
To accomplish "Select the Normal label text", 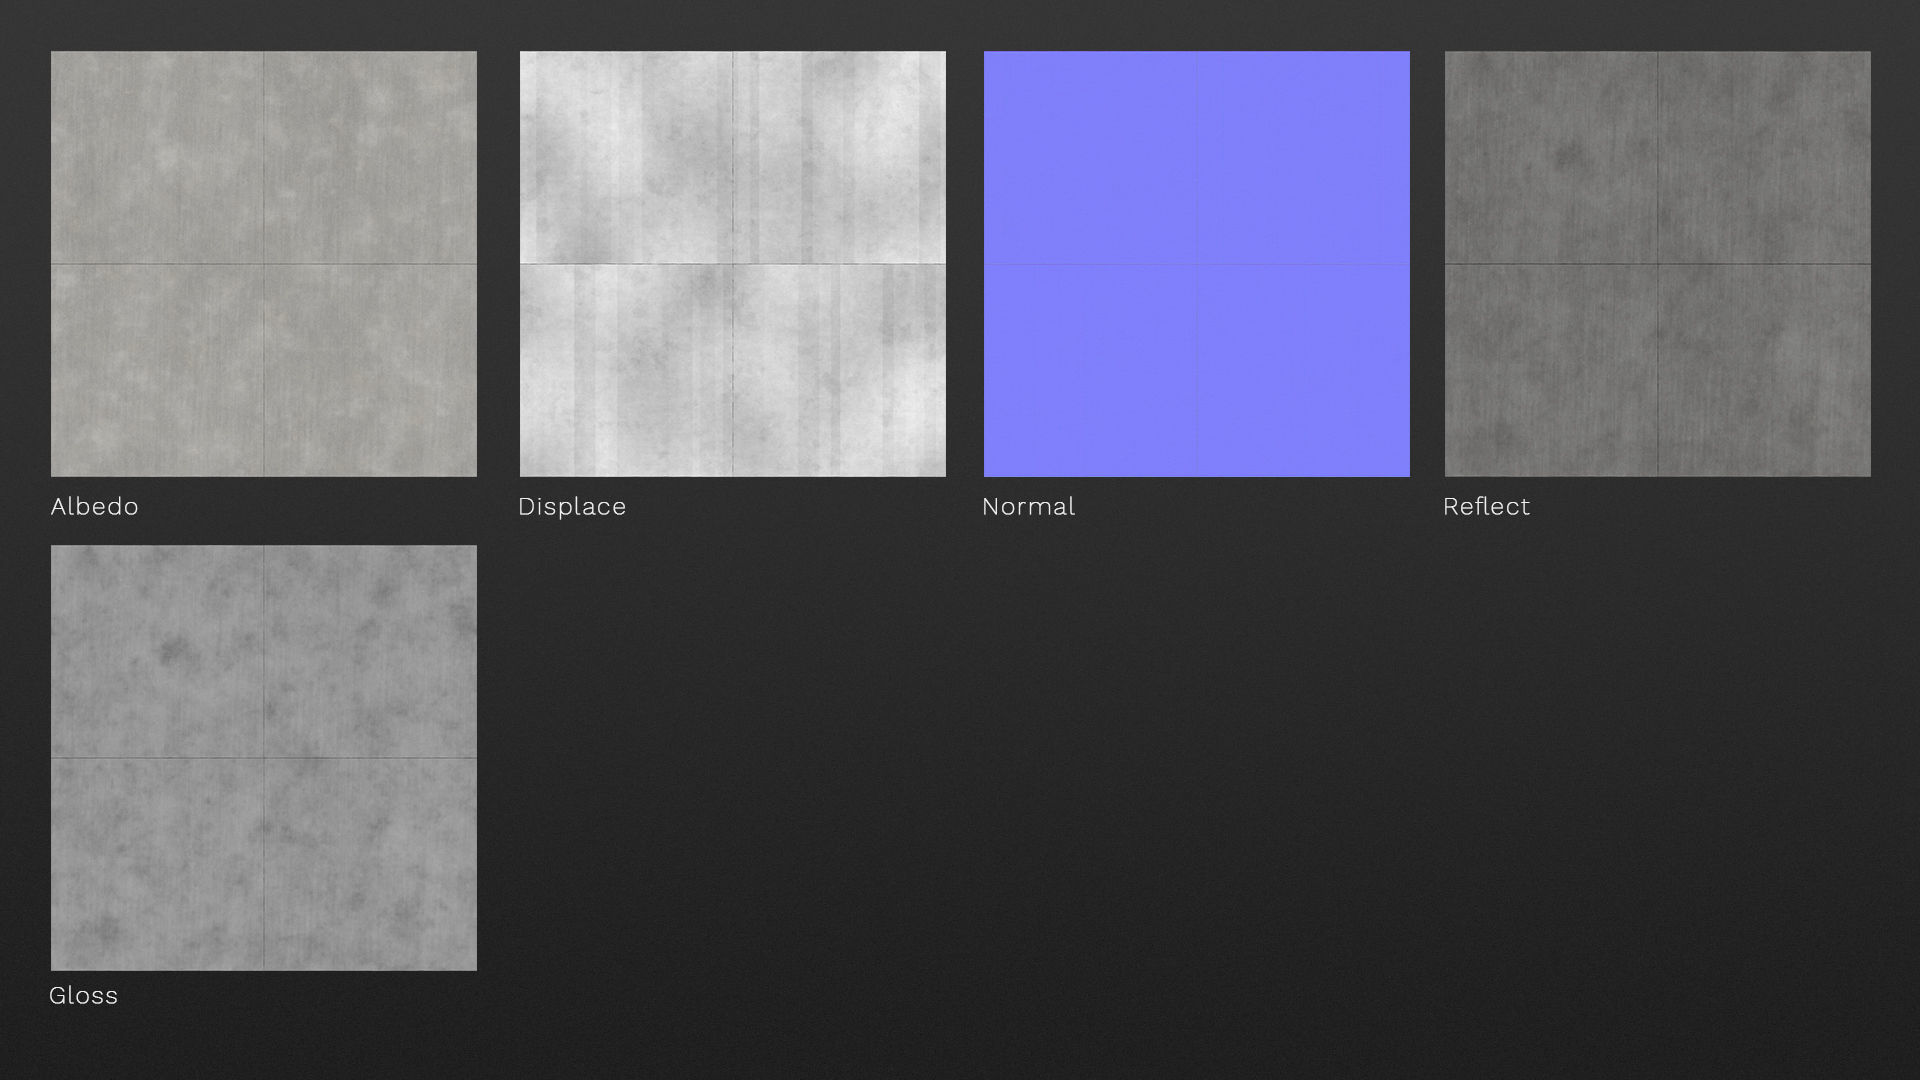I will (x=1029, y=506).
